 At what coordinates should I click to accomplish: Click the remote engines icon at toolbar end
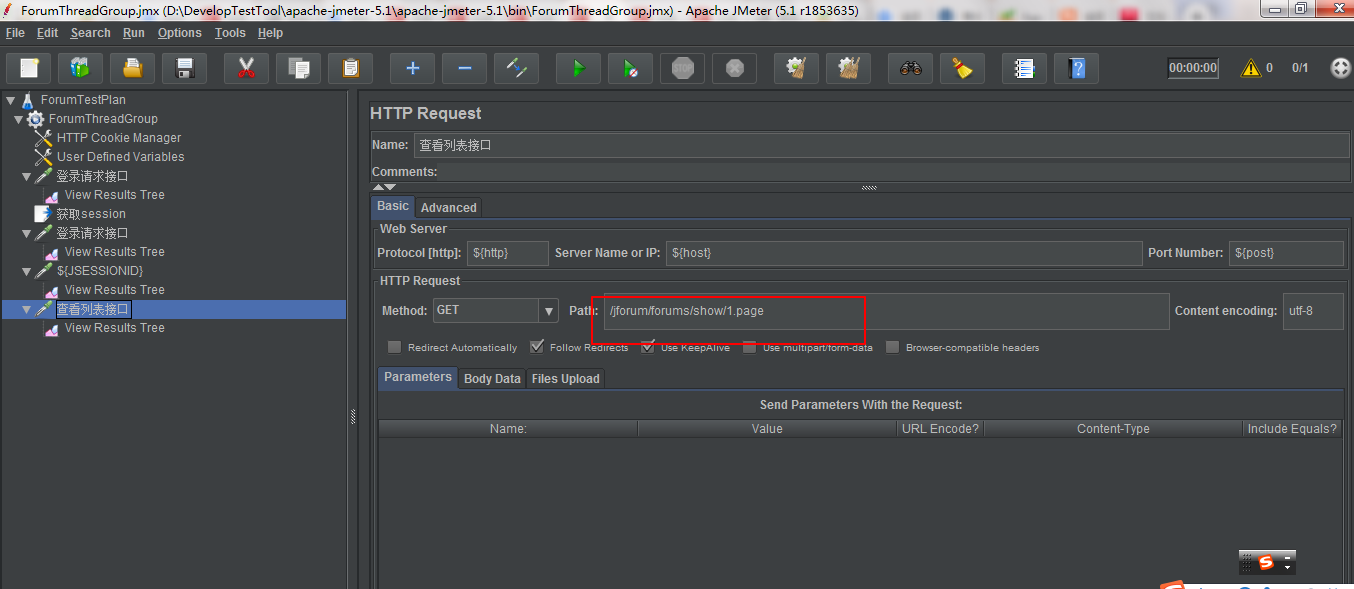coord(1341,68)
